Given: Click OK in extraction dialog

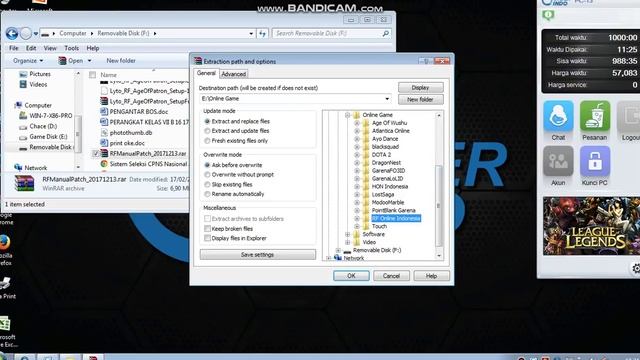Looking at the screenshot, I should 351,276.
